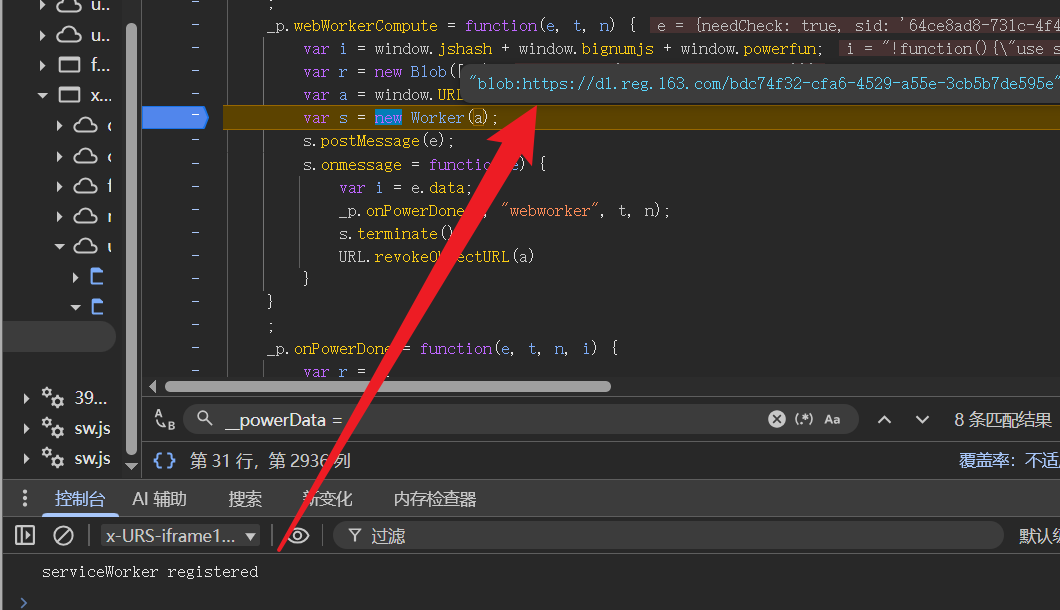The image size is (1060, 610).
Task: Click 'serviceWorker registered' console message
Action: [150, 572]
